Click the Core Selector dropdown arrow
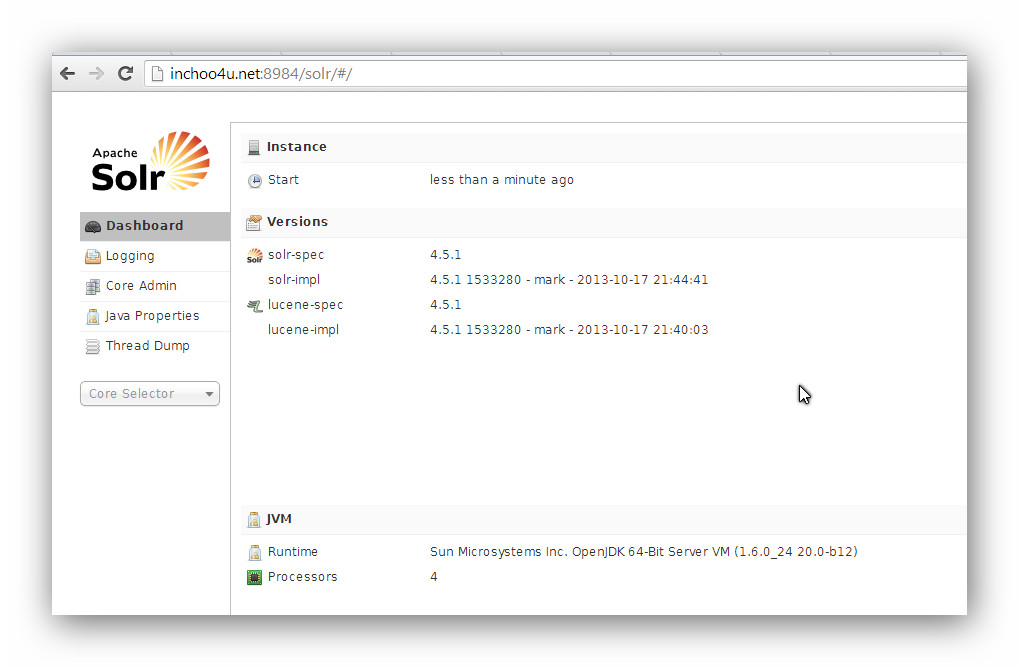Viewport: 1019px width, 667px height. pyautogui.click(x=209, y=395)
